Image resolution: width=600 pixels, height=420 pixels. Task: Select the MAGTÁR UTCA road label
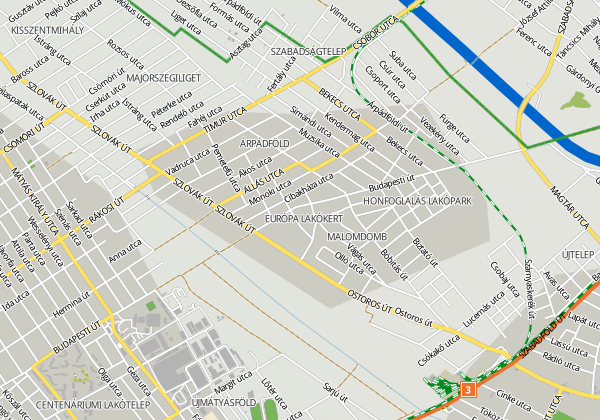[569, 207]
